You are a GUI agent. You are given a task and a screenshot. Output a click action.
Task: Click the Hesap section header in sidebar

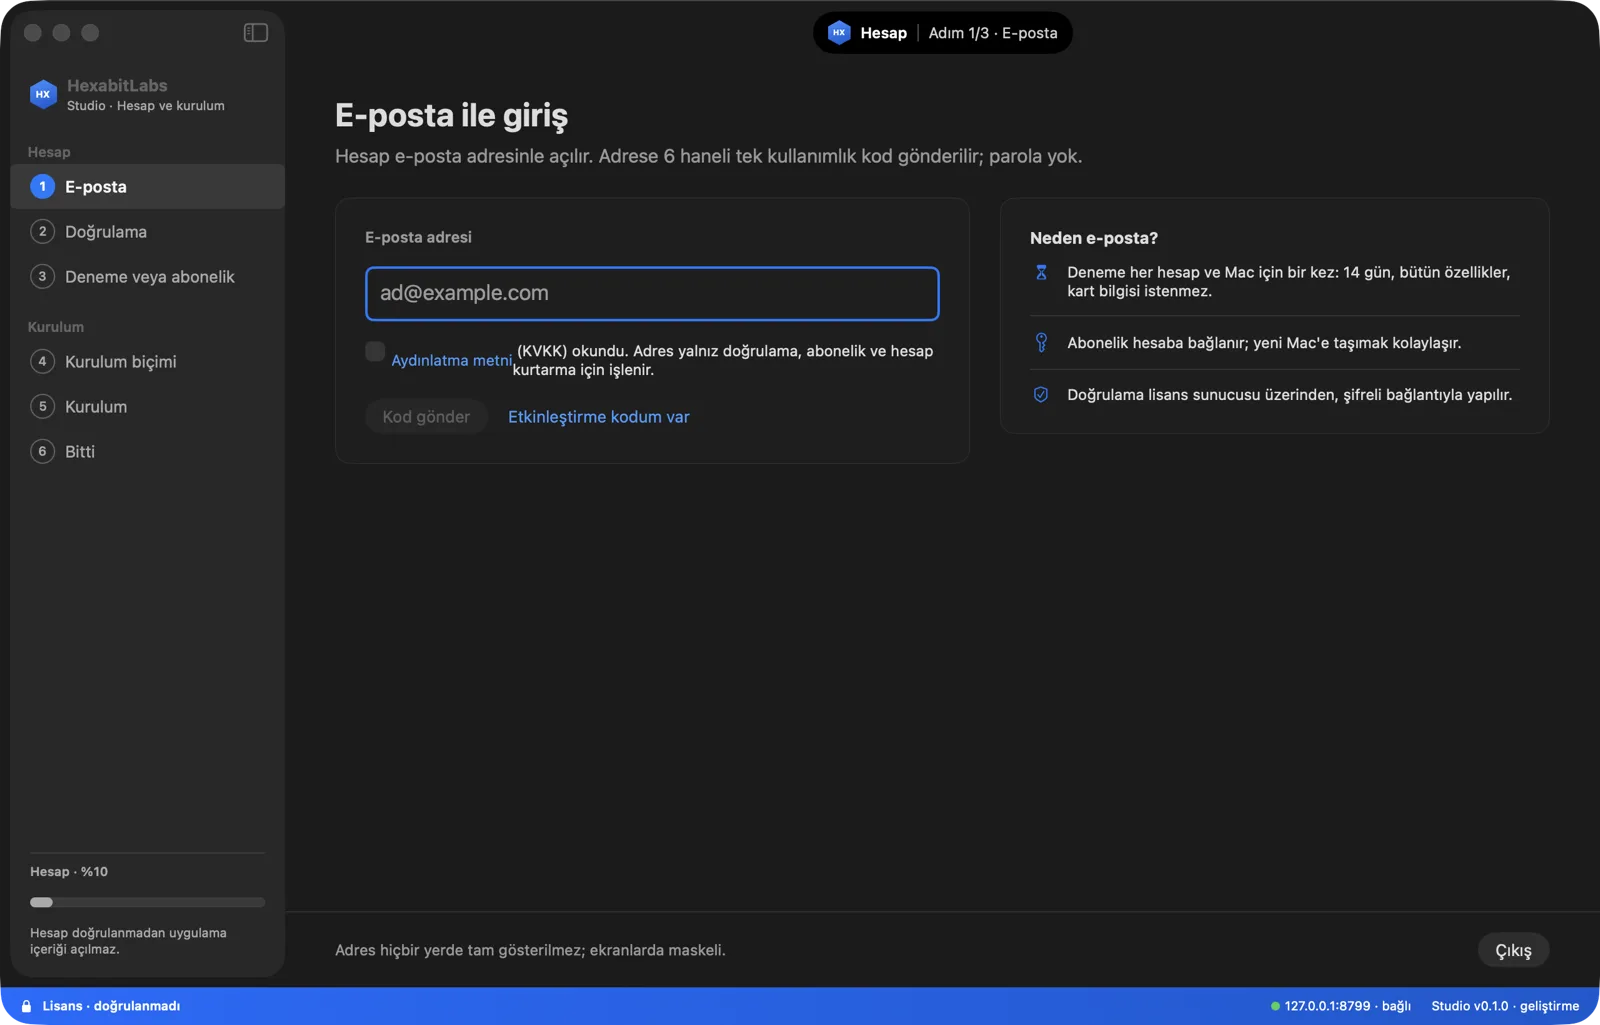coord(49,152)
